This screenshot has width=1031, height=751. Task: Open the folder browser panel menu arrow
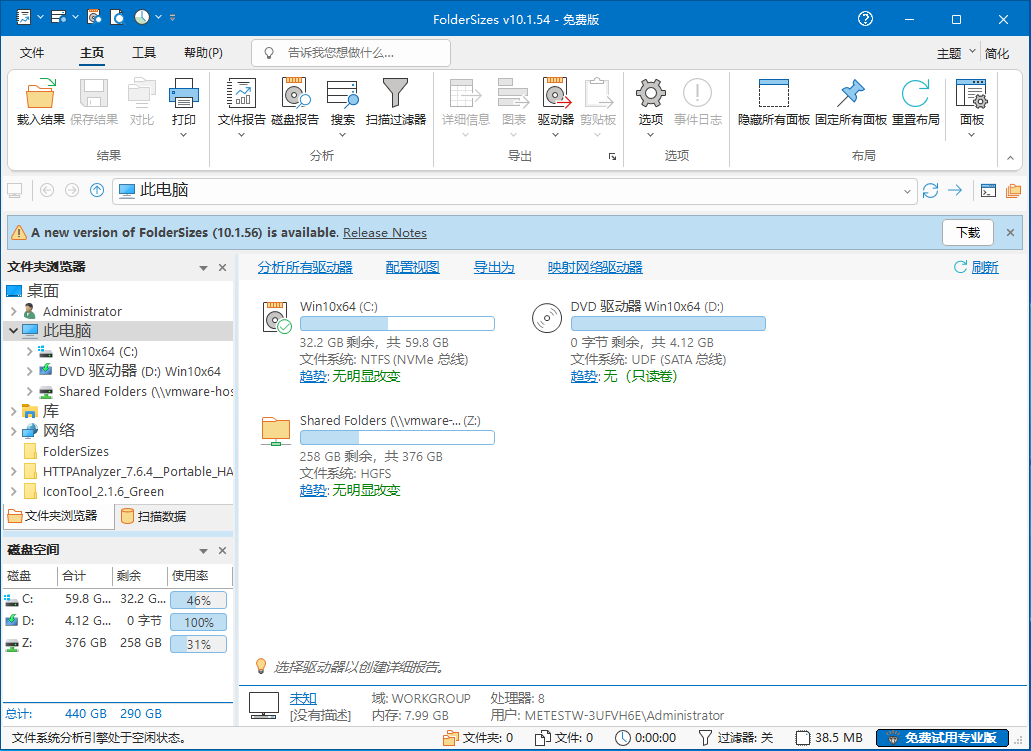(203, 268)
